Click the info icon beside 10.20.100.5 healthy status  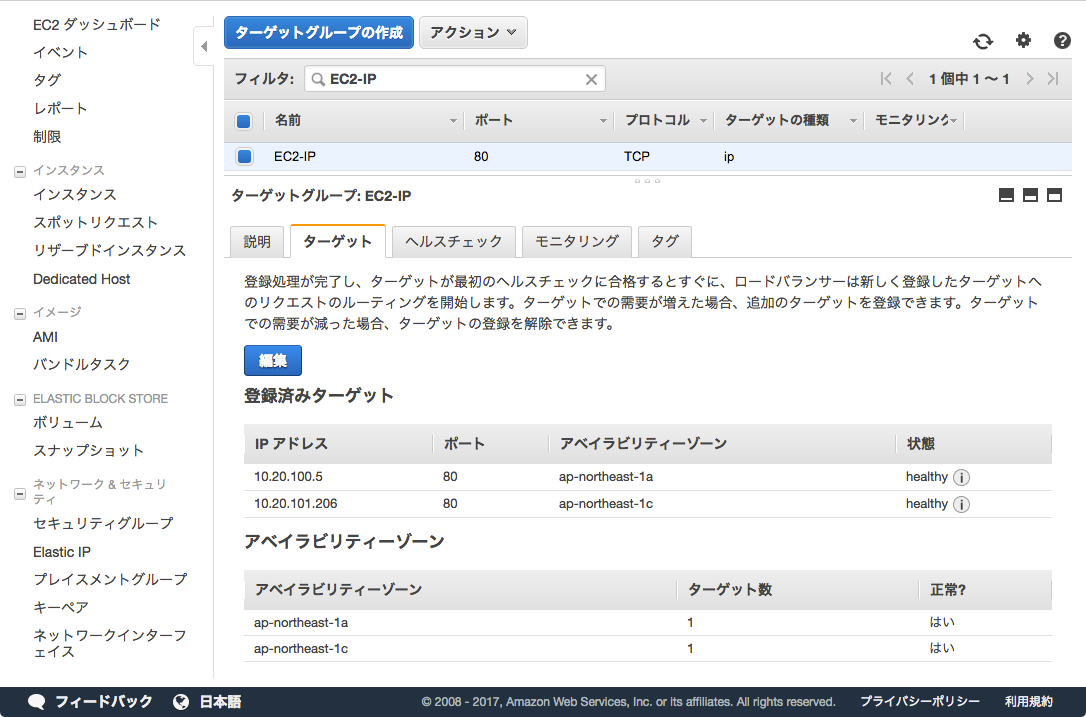pyautogui.click(x=961, y=477)
